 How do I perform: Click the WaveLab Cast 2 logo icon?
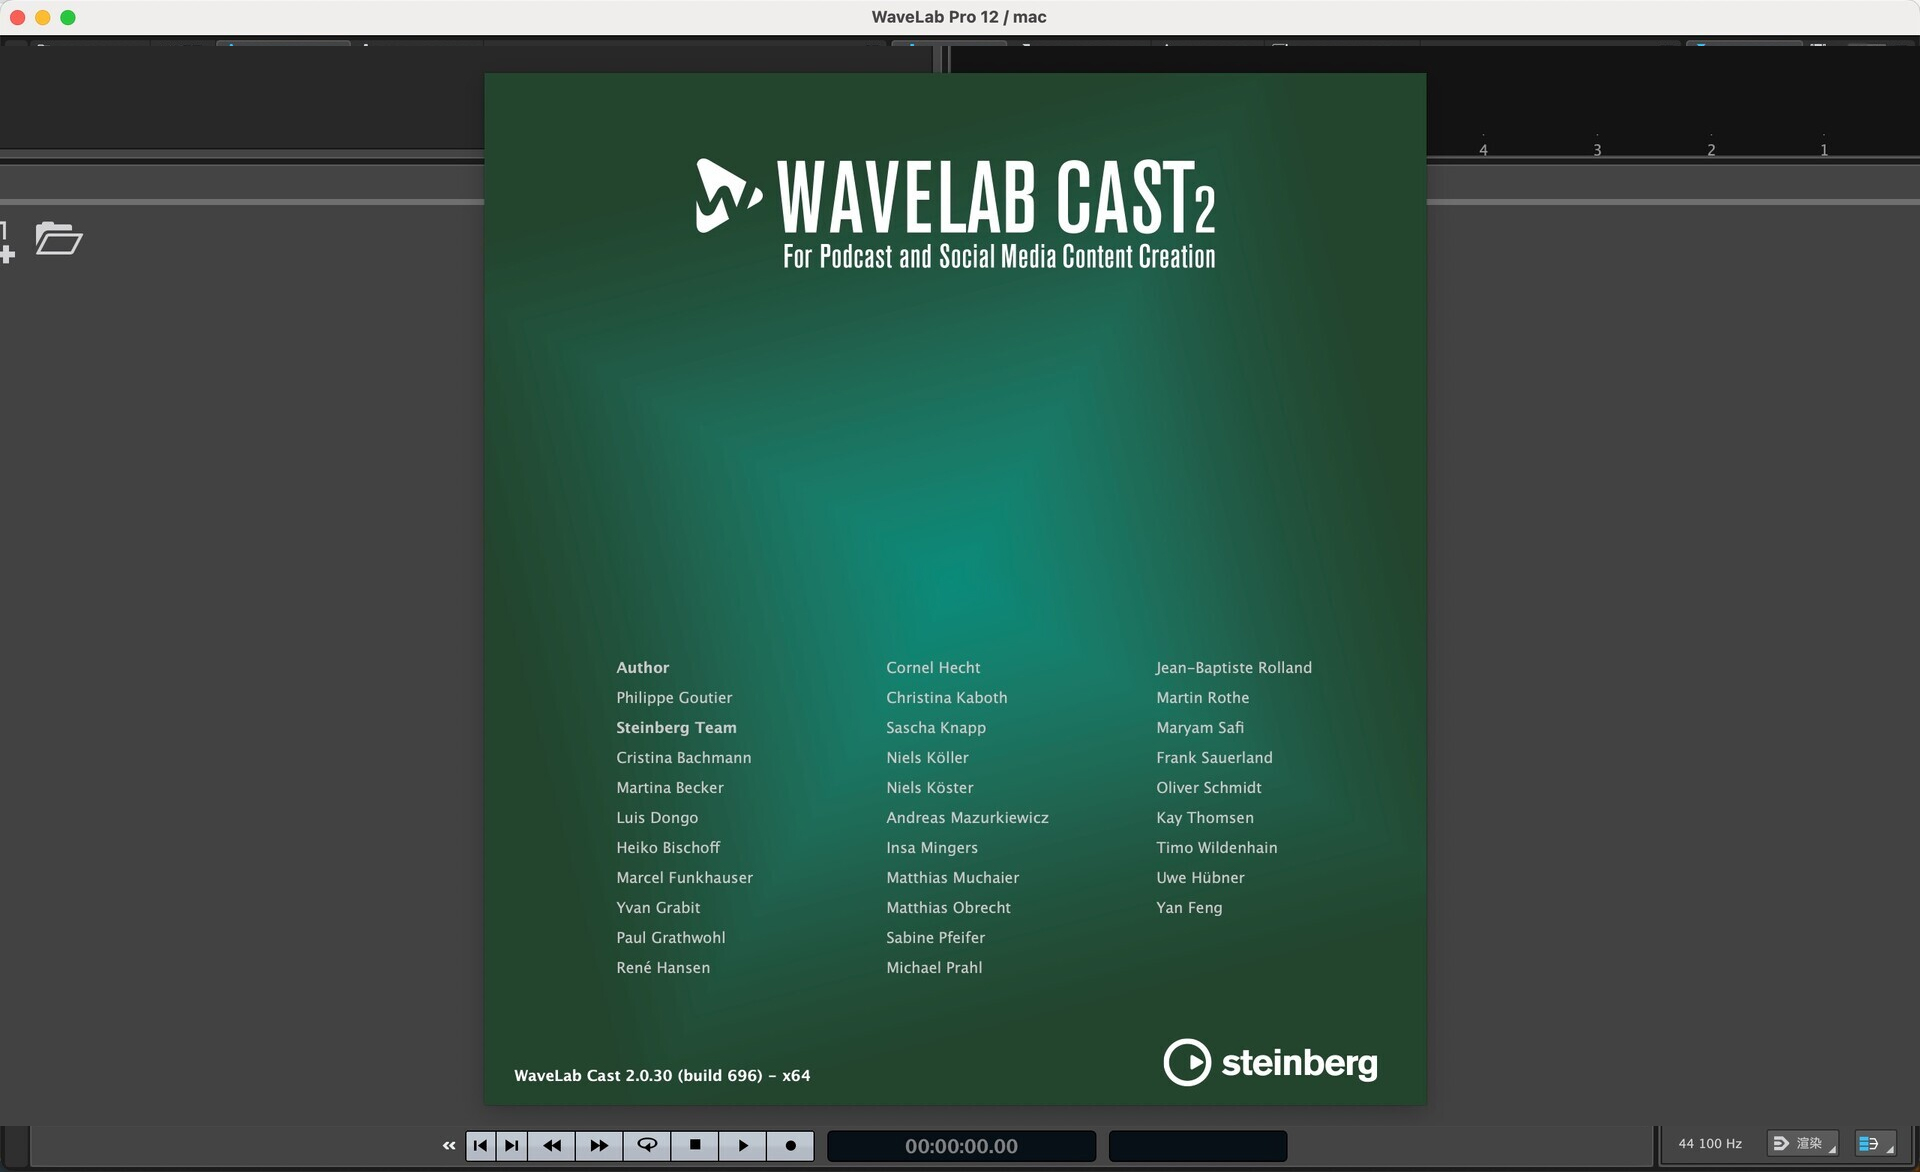pos(728,196)
